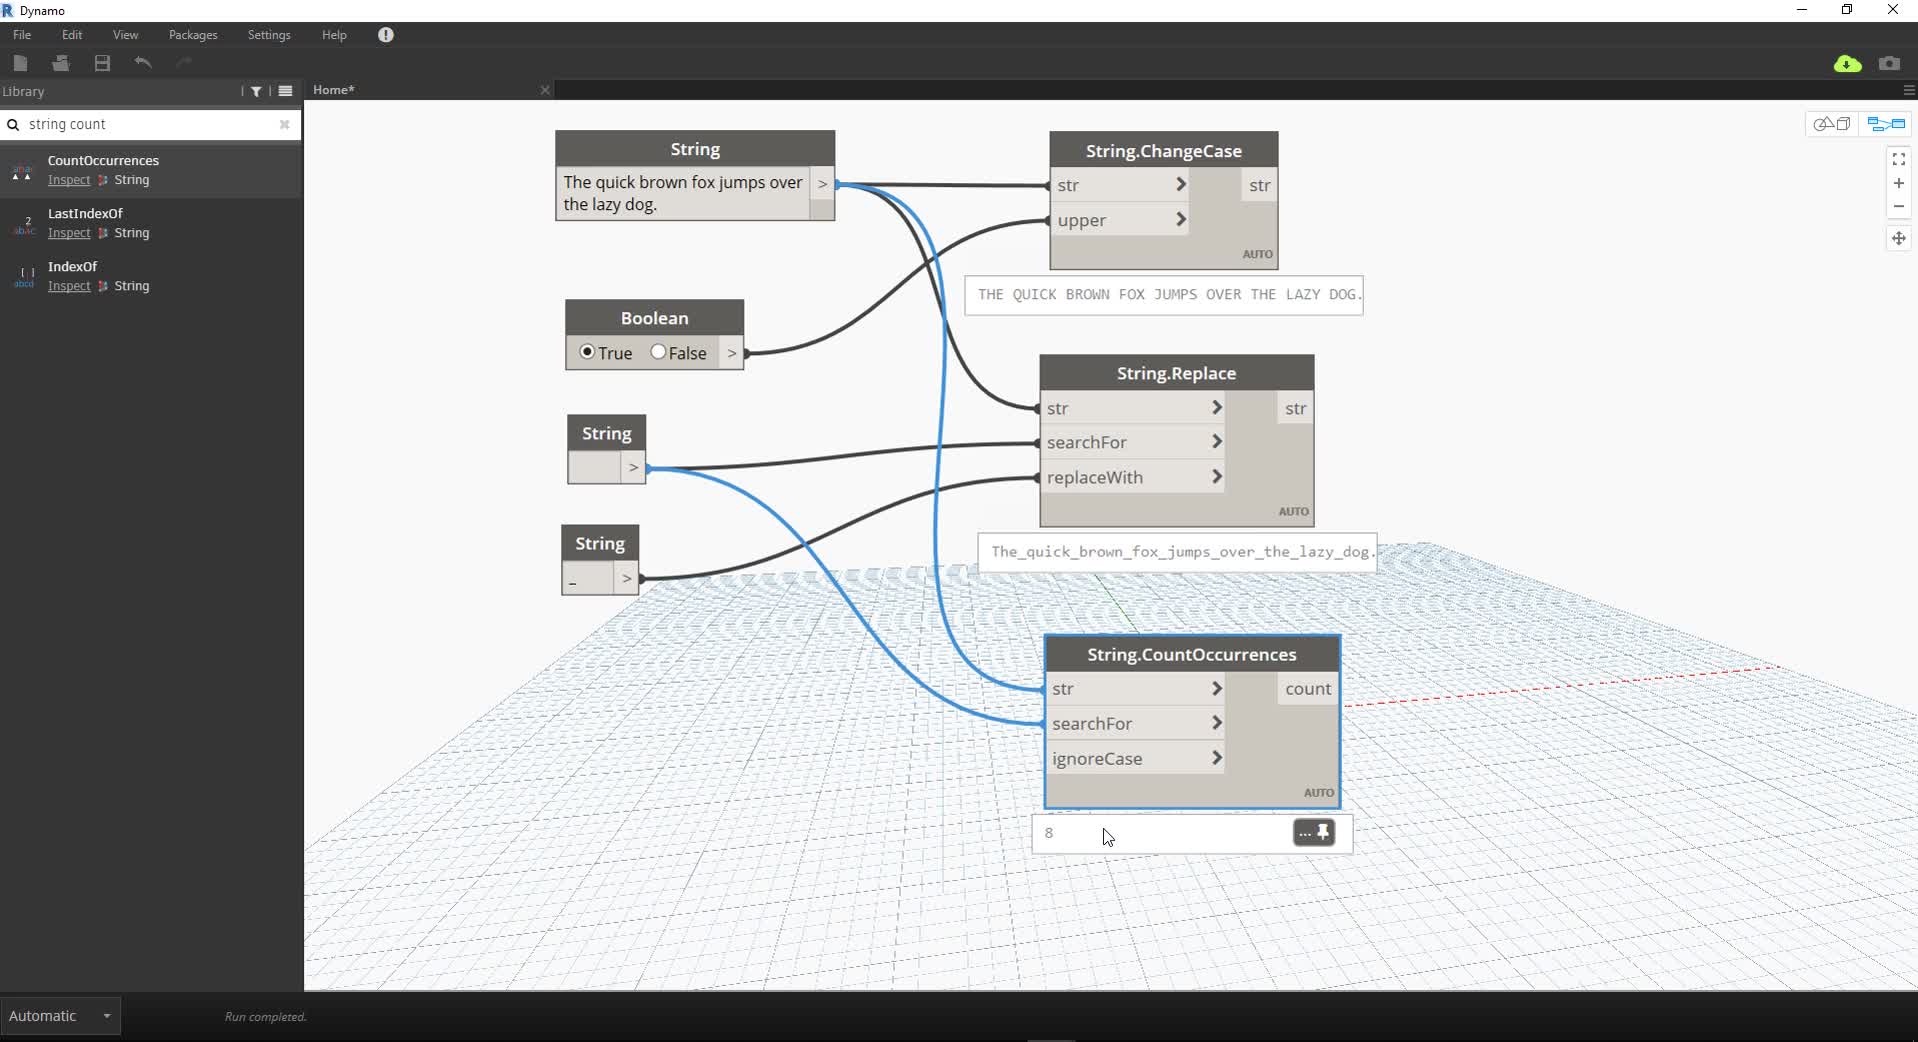Save the workspace with the save icon

(x=101, y=63)
